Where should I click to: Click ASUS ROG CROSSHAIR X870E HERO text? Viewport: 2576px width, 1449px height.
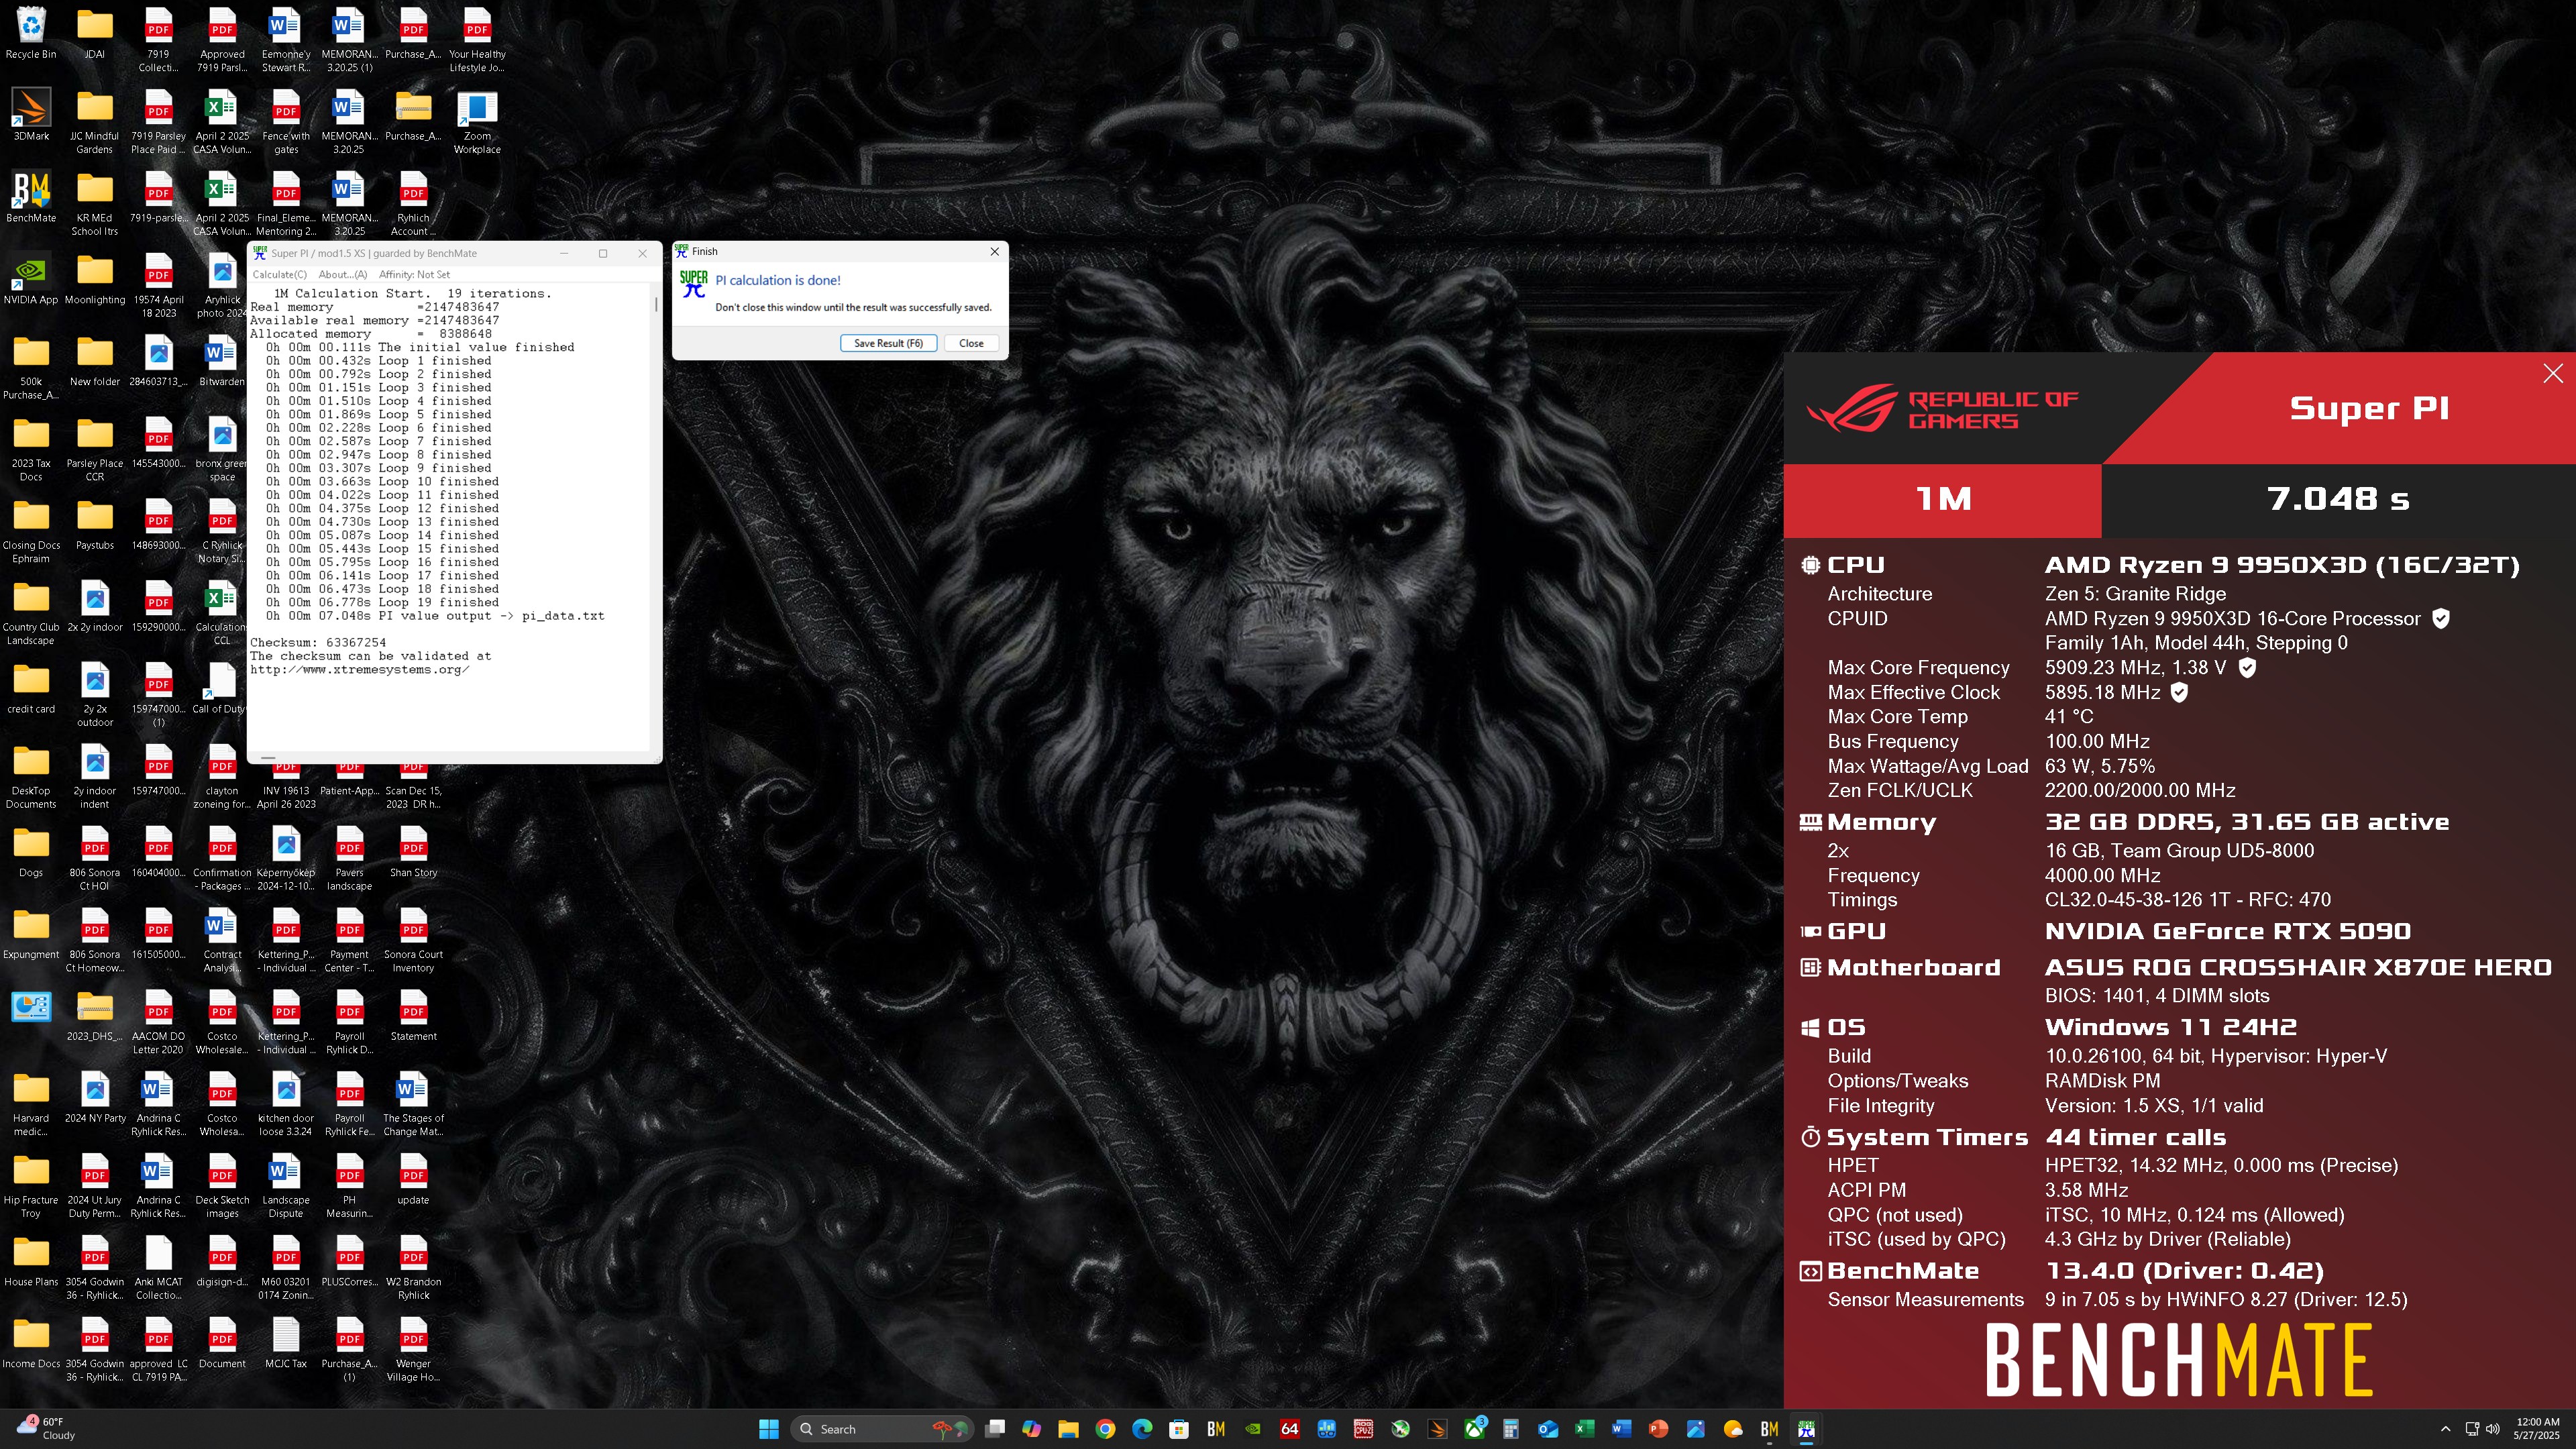tap(2298, 967)
